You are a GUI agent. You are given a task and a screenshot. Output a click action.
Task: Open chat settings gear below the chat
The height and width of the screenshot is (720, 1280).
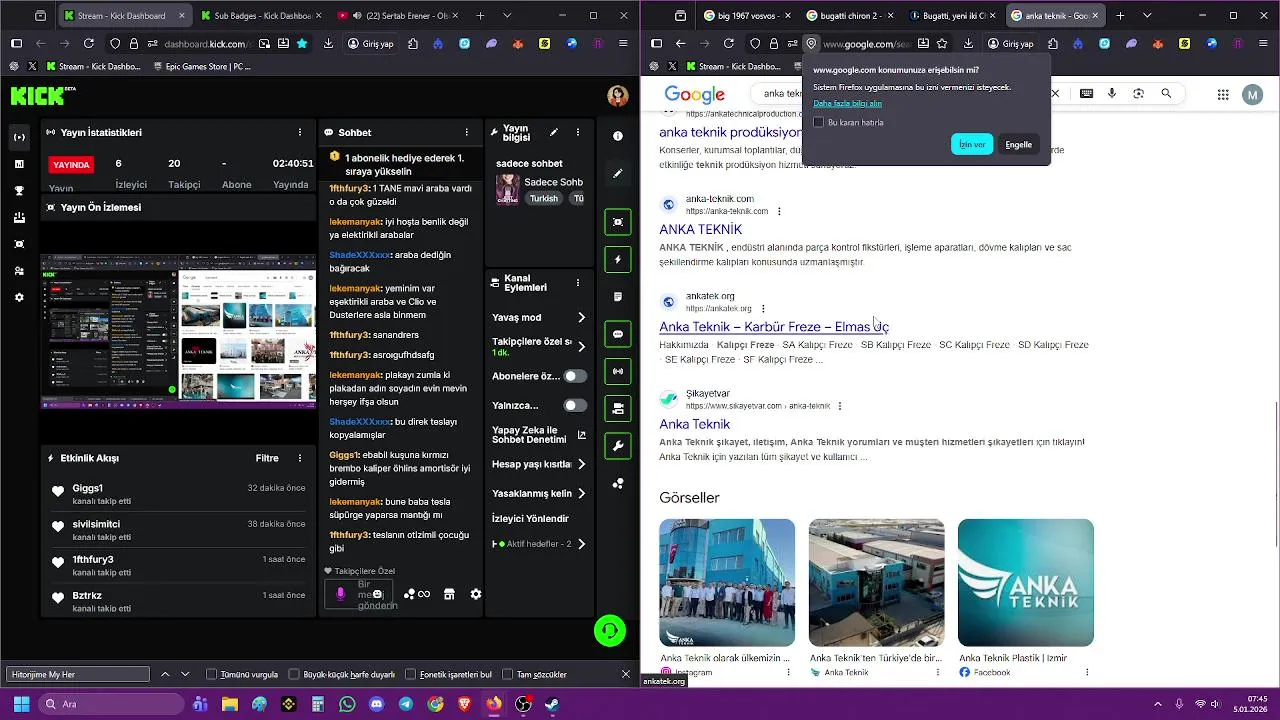[x=476, y=594]
